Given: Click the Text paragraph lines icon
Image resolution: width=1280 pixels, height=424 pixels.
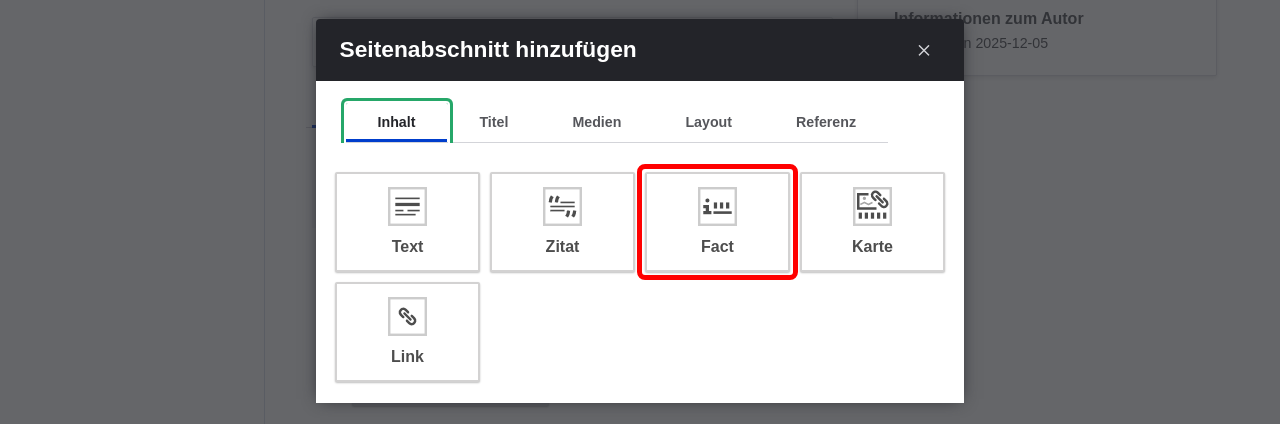Looking at the screenshot, I should 407,206.
